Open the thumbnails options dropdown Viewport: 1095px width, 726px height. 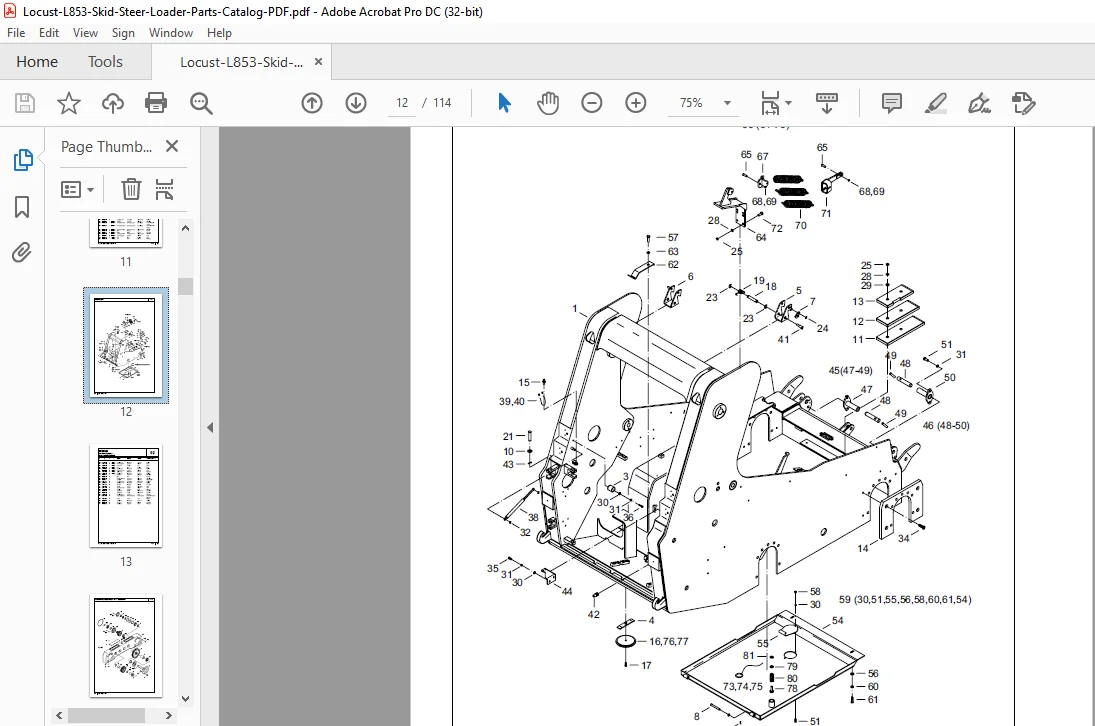(78, 189)
